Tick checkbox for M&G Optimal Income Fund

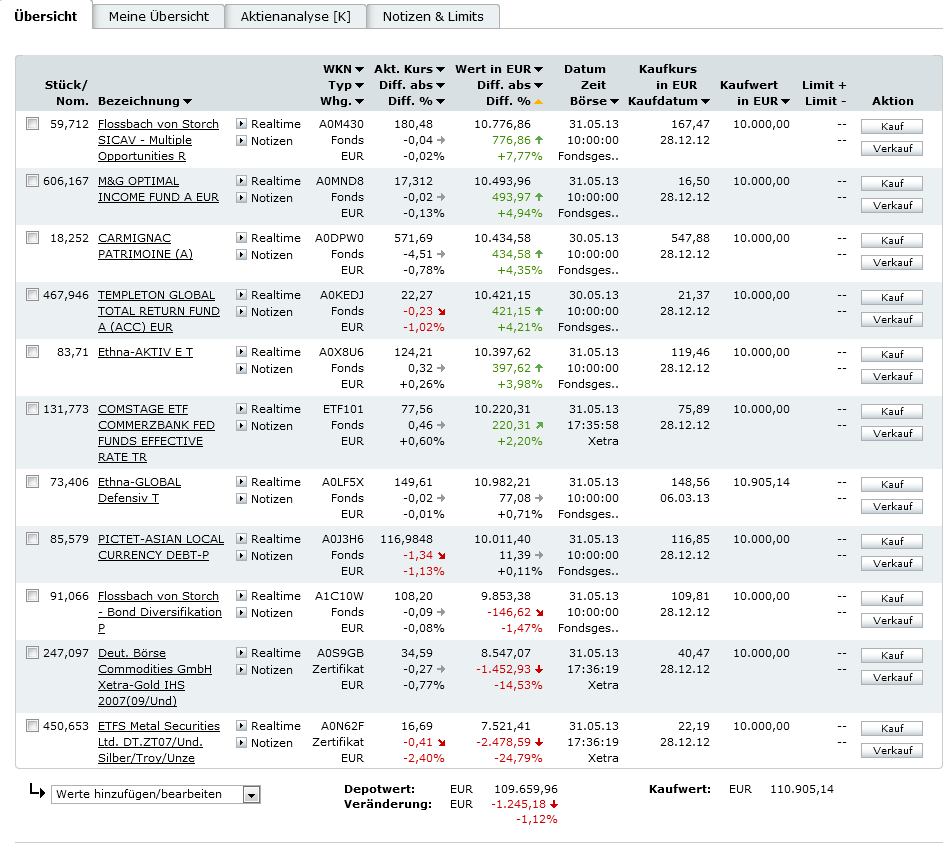[32, 180]
